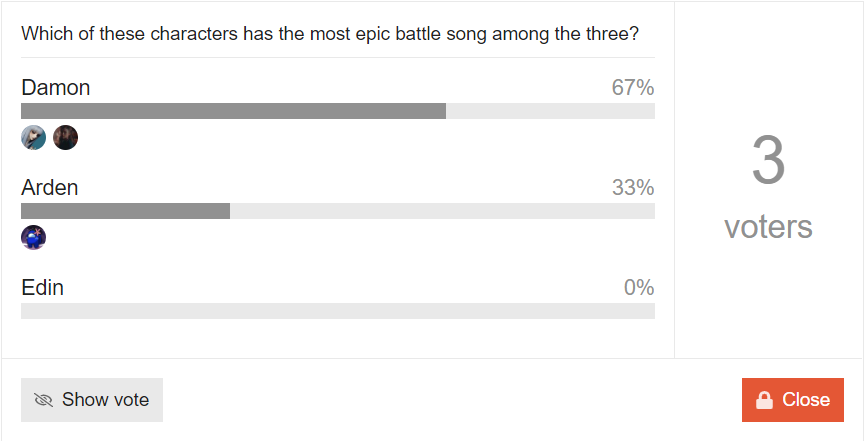Click the crossed-out eye icon beside Show vote
This screenshot has width=865, height=441.
43,400
